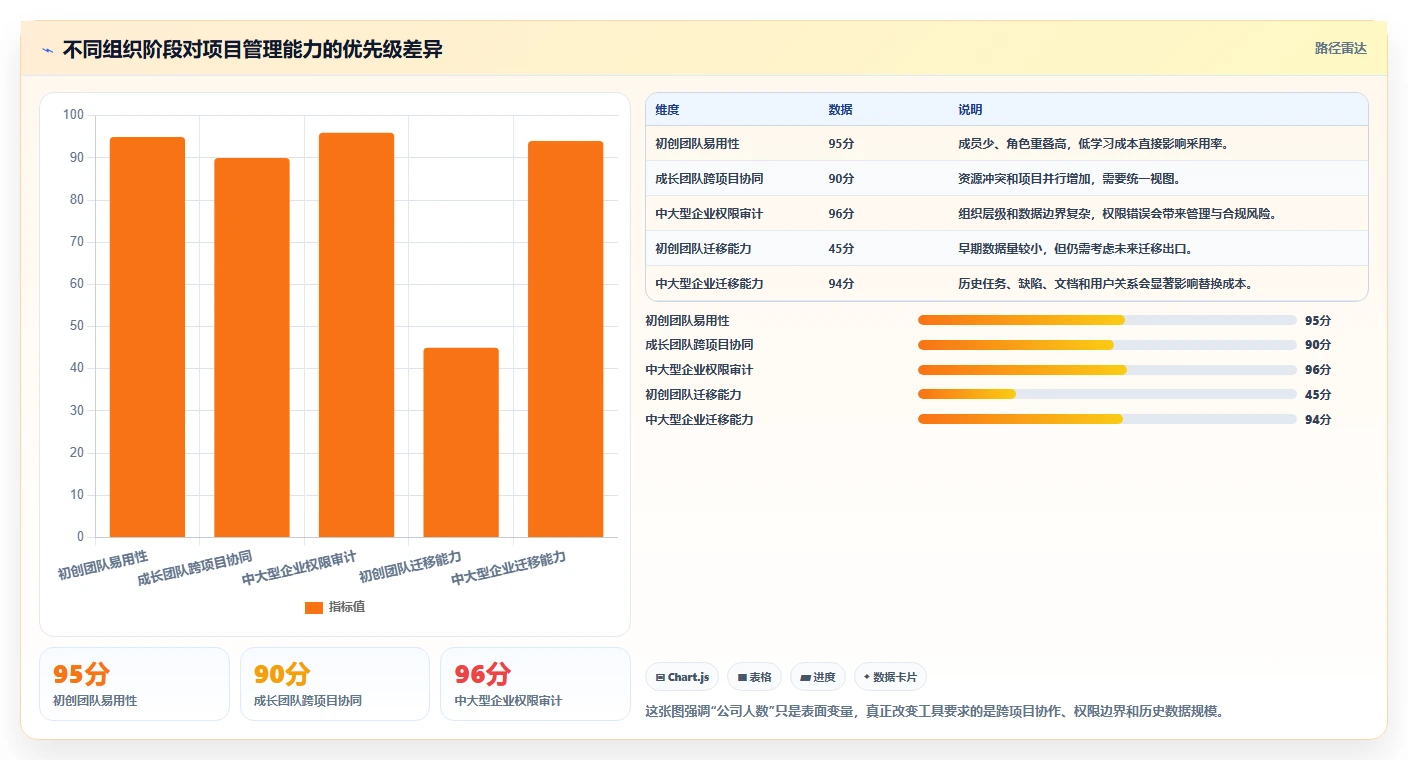Click the 初创团队易用性 chart bar
Screen dimensions: 1408x760
point(147,337)
